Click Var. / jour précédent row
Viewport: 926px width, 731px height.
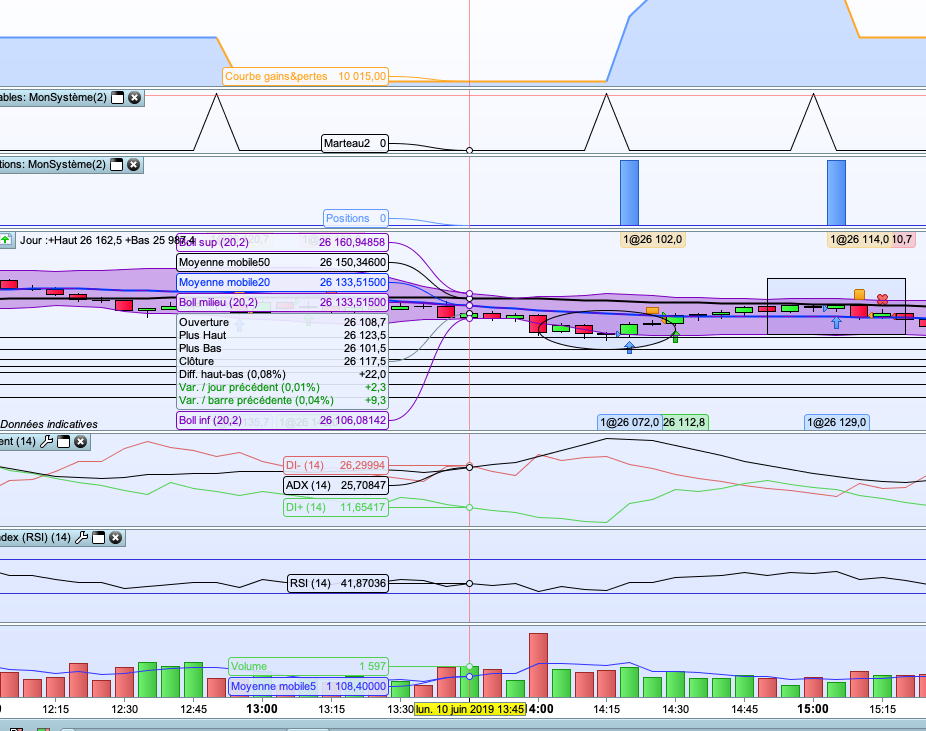click(282, 387)
